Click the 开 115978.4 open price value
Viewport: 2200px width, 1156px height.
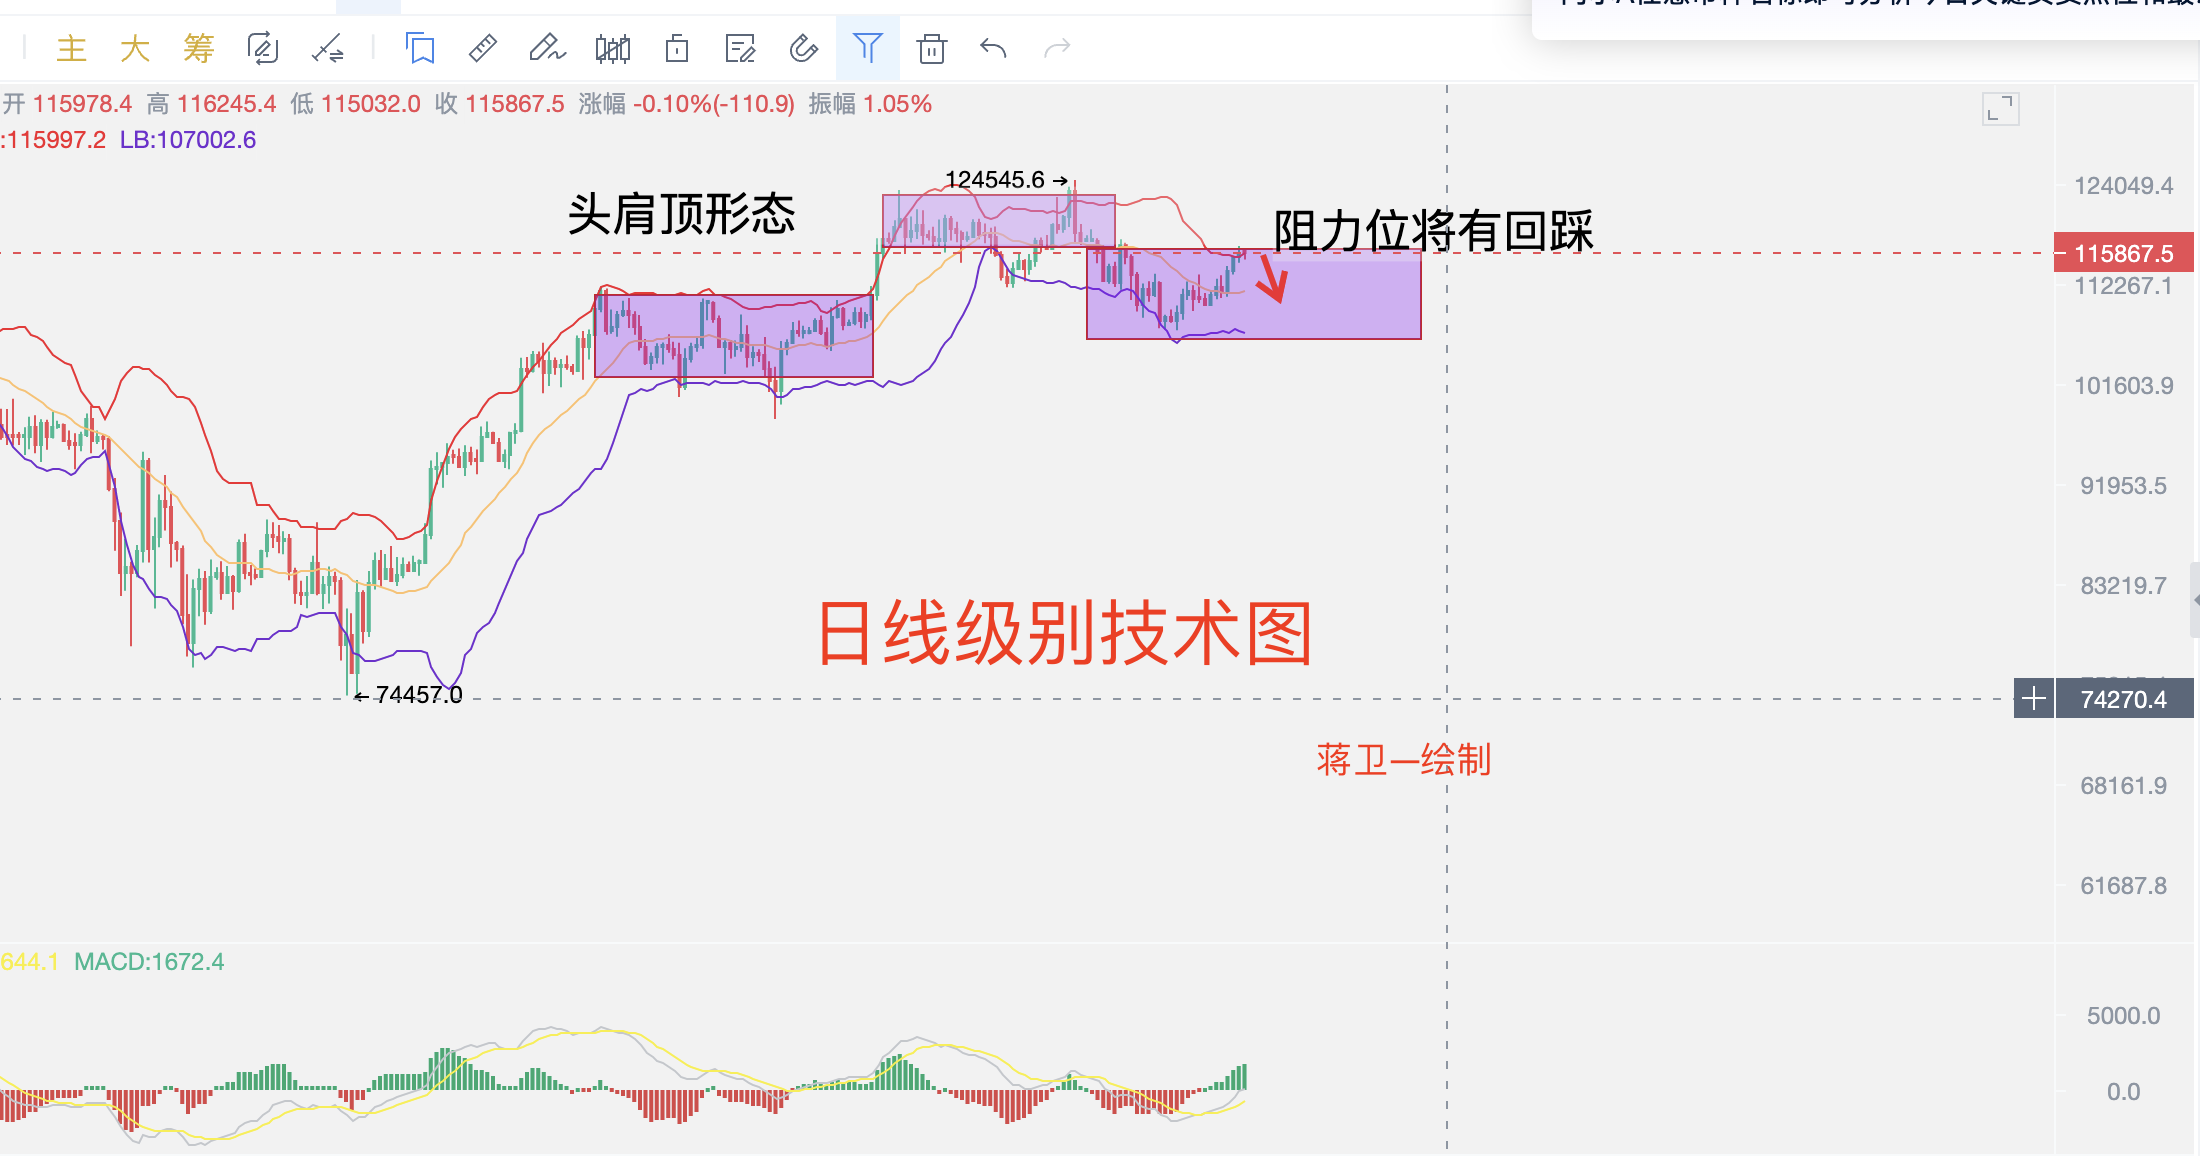[x=68, y=104]
